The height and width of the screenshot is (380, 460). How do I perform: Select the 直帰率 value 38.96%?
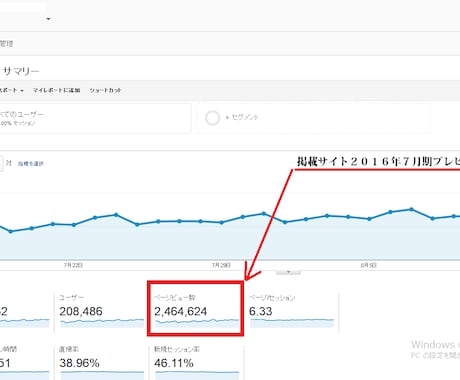click(79, 363)
